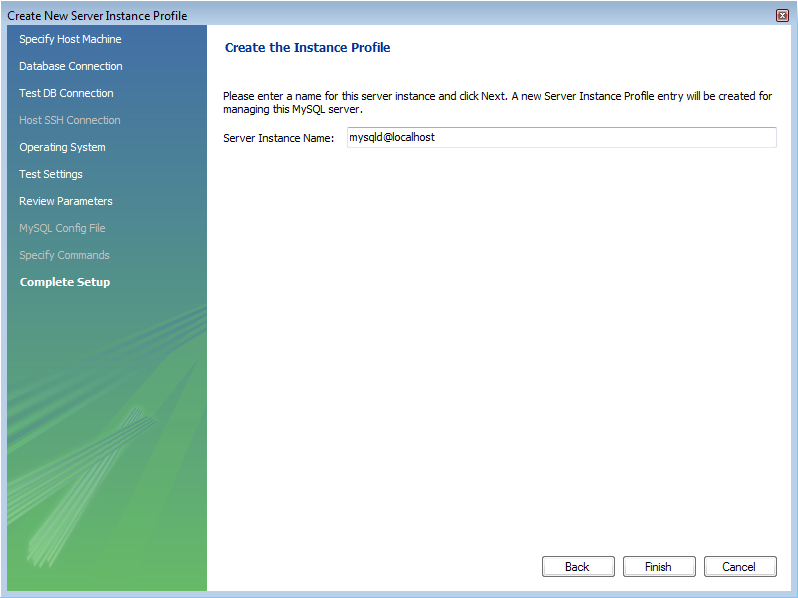Image resolution: width=798 pixels, height=598 pixels.
Task: Close the Create New Server Instance Profile dialog
Action: click(x=782, y=16)
